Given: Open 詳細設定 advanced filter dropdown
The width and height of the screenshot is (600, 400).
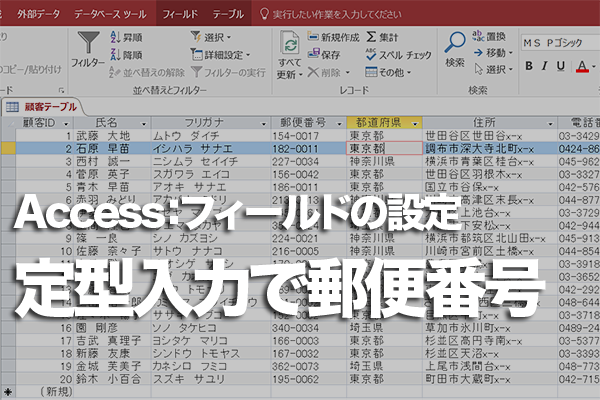Looking at the screenshot, I should click(x=220, y=55).
